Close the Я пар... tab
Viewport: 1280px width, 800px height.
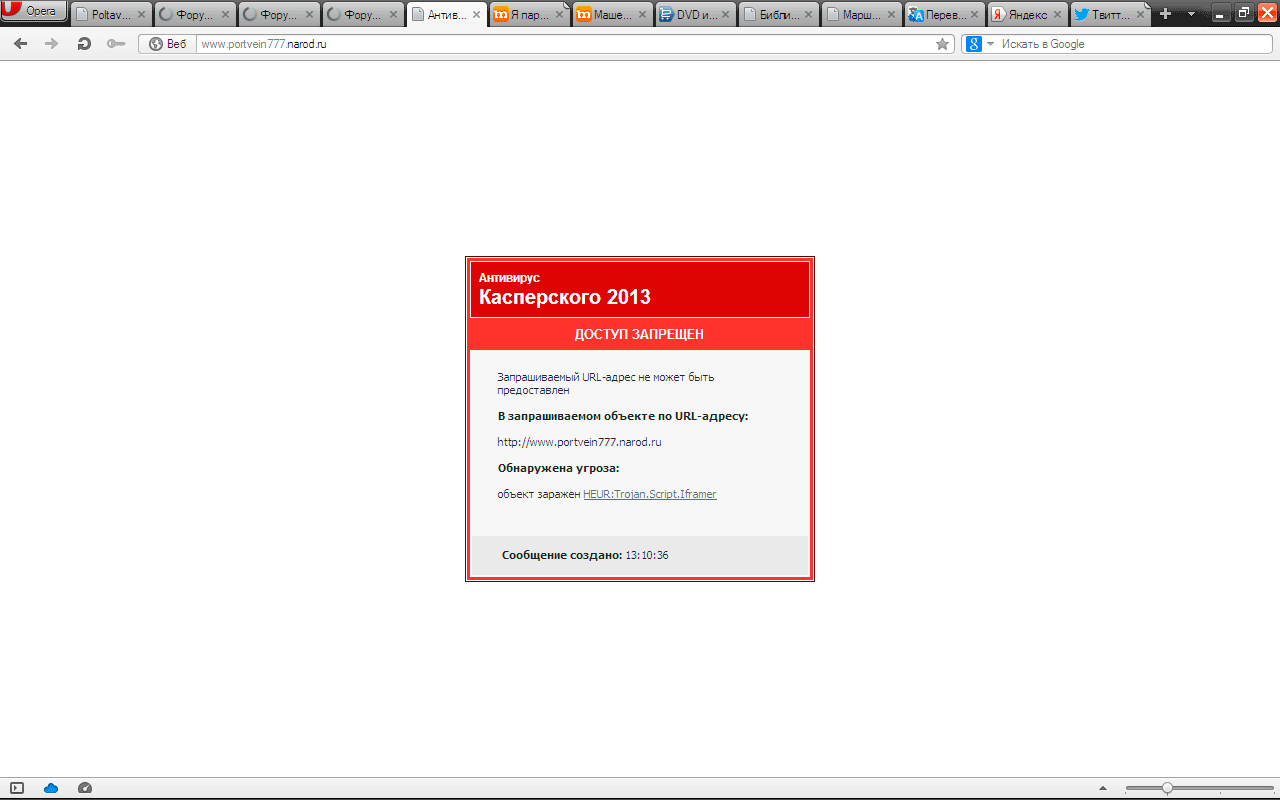[x=559, y=15]
